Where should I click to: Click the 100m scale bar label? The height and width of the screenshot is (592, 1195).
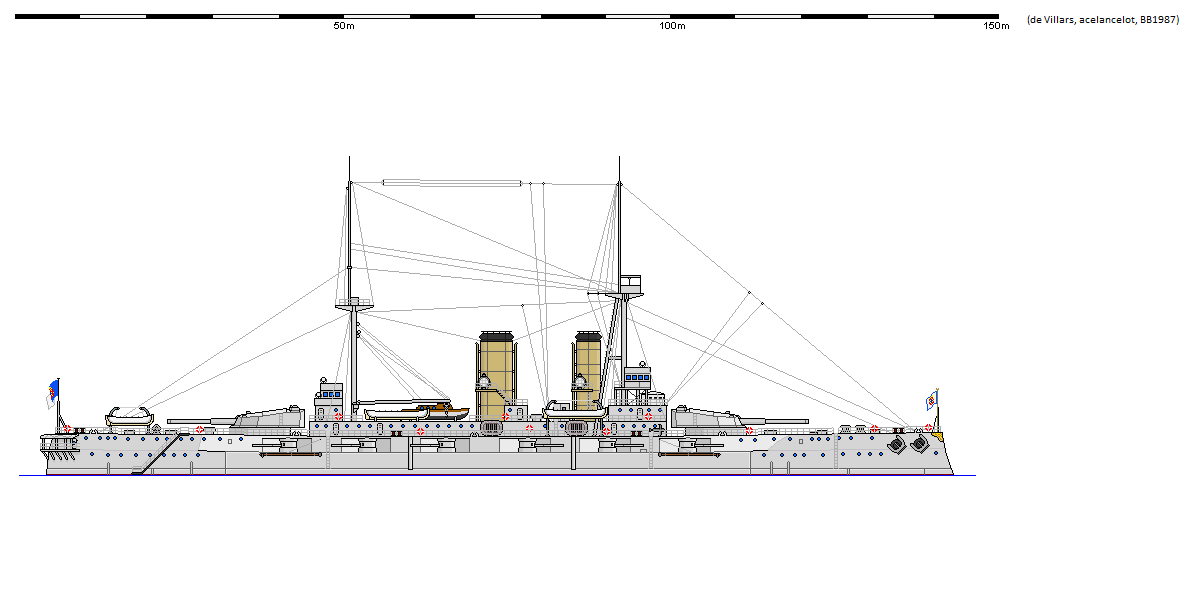672,26
